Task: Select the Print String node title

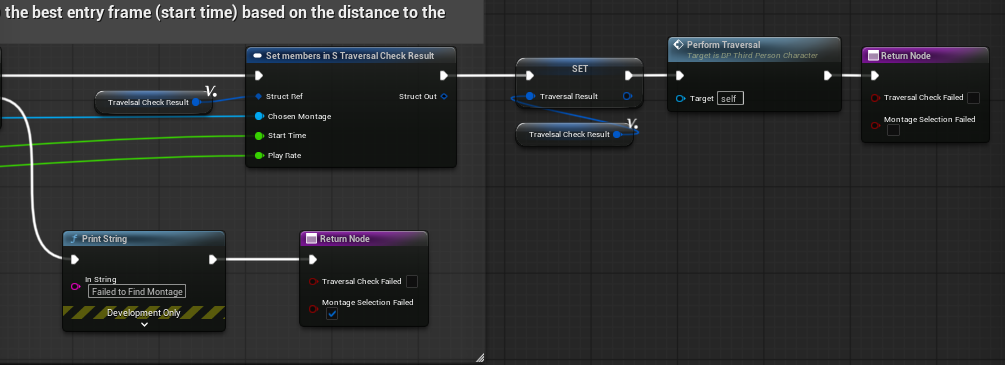Action: tap(104, 239)
